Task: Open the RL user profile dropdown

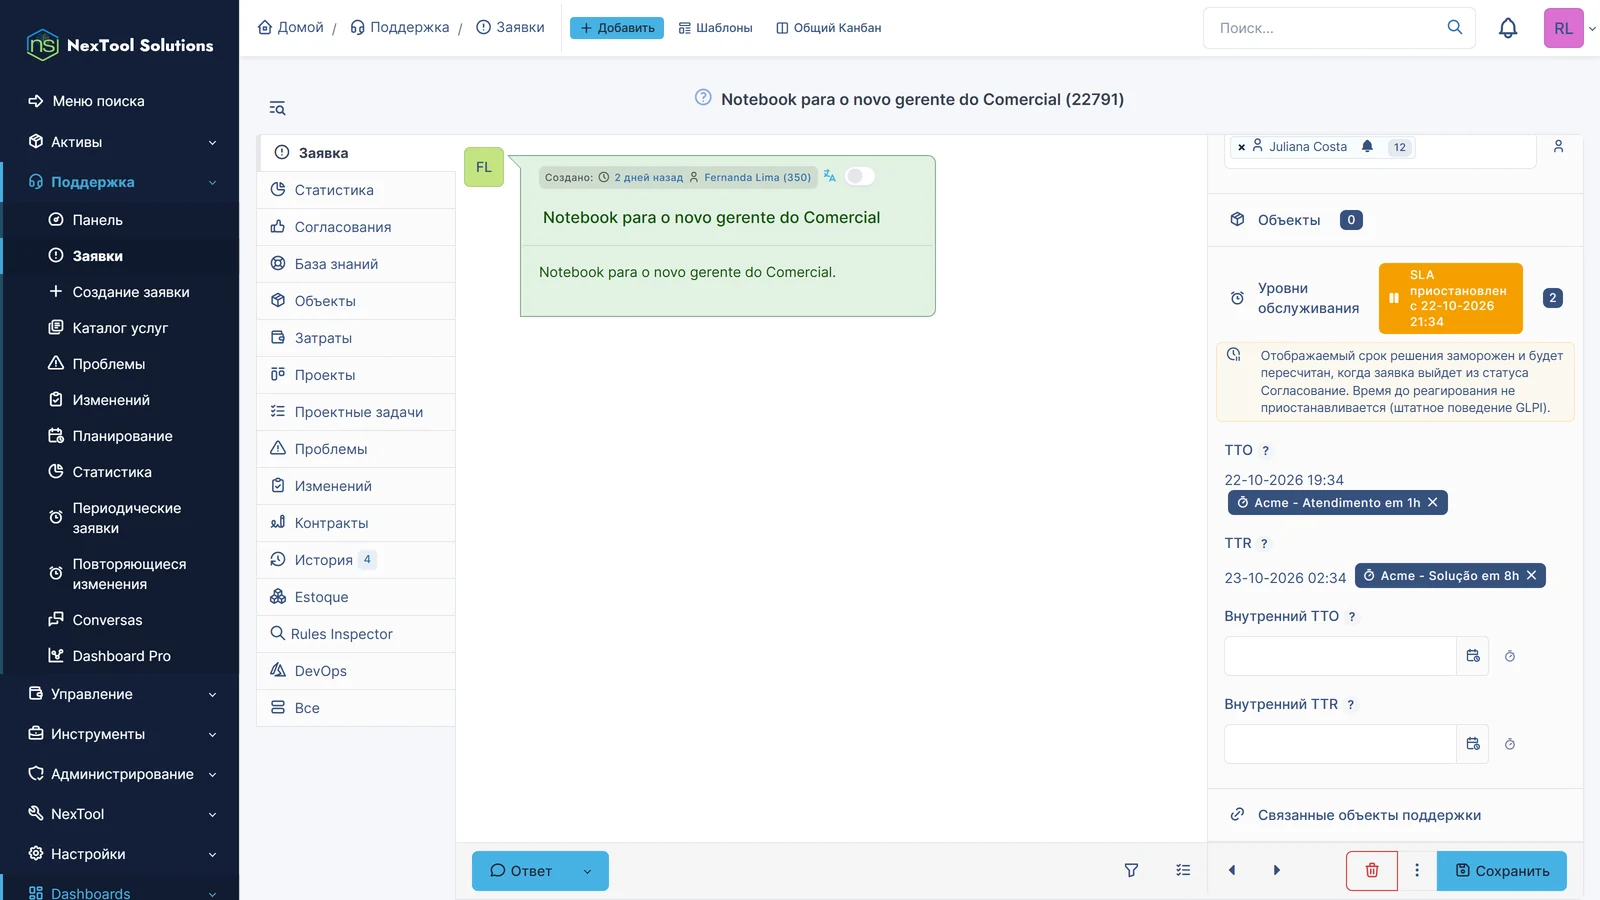Action: tap(1569, 28)
